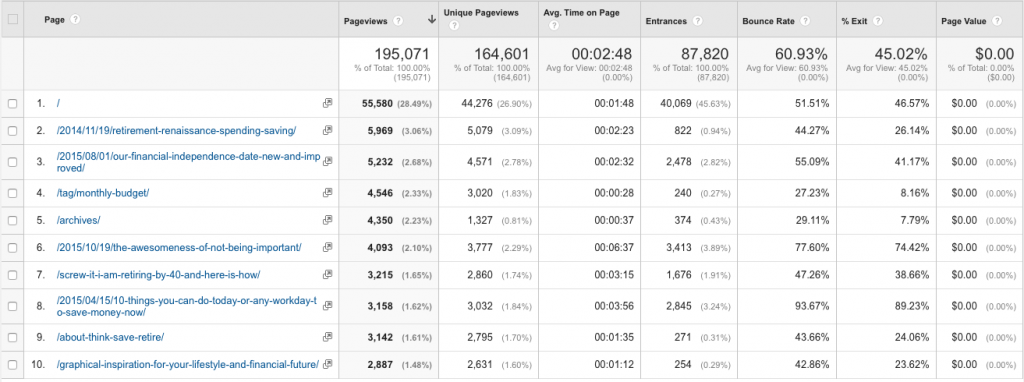Click the open-page icon for the-awesomeness-of-not-being-important
Viewport: 1024px width, 382px height.
point(327,247)
